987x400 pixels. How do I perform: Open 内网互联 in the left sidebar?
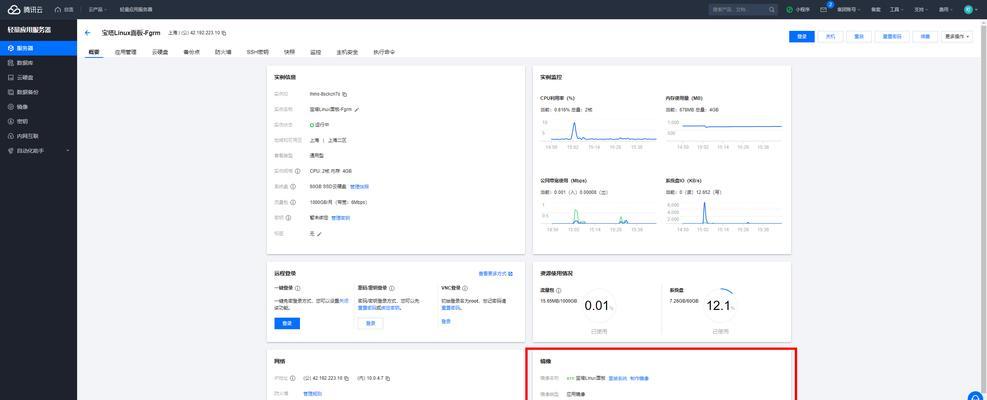[38, 135]
